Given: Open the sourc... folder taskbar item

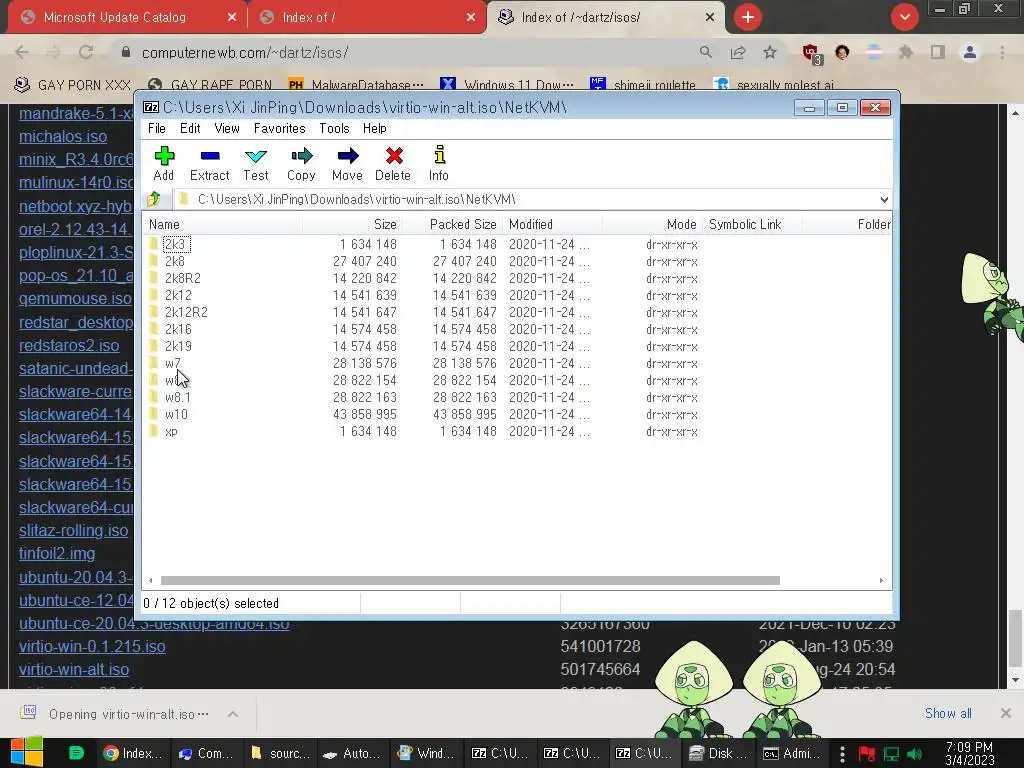Looking at the screenshot, I should coord(281,754).
